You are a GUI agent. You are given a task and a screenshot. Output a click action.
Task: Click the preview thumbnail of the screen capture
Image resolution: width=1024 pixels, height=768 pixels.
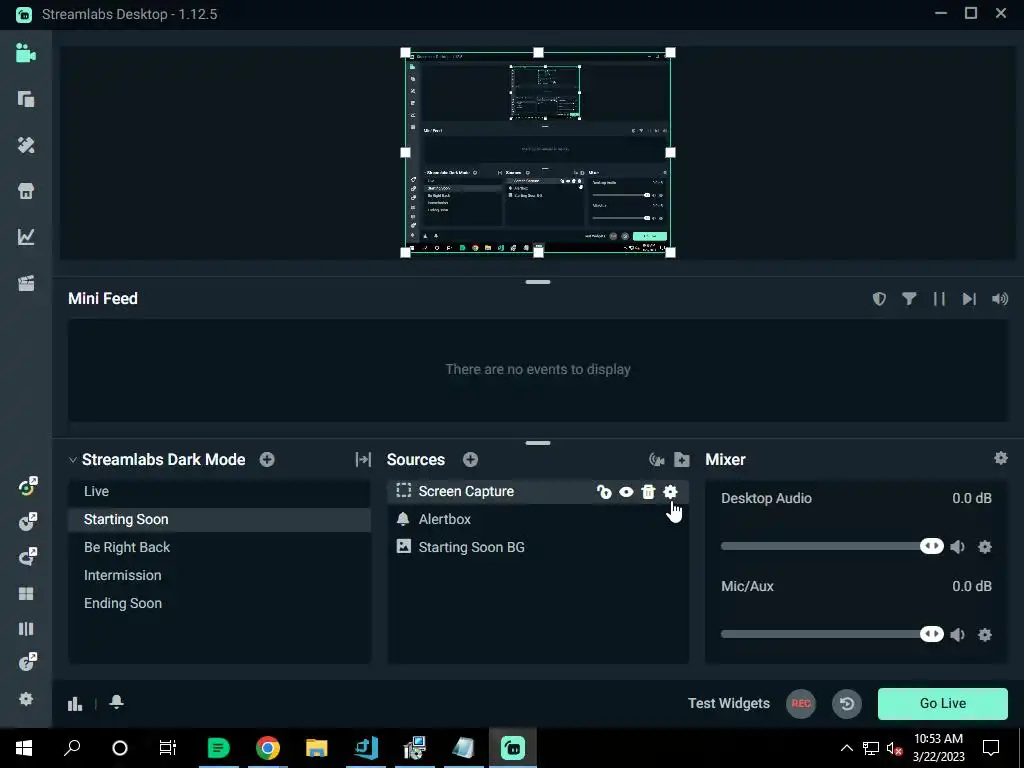[x=538, y=152]
